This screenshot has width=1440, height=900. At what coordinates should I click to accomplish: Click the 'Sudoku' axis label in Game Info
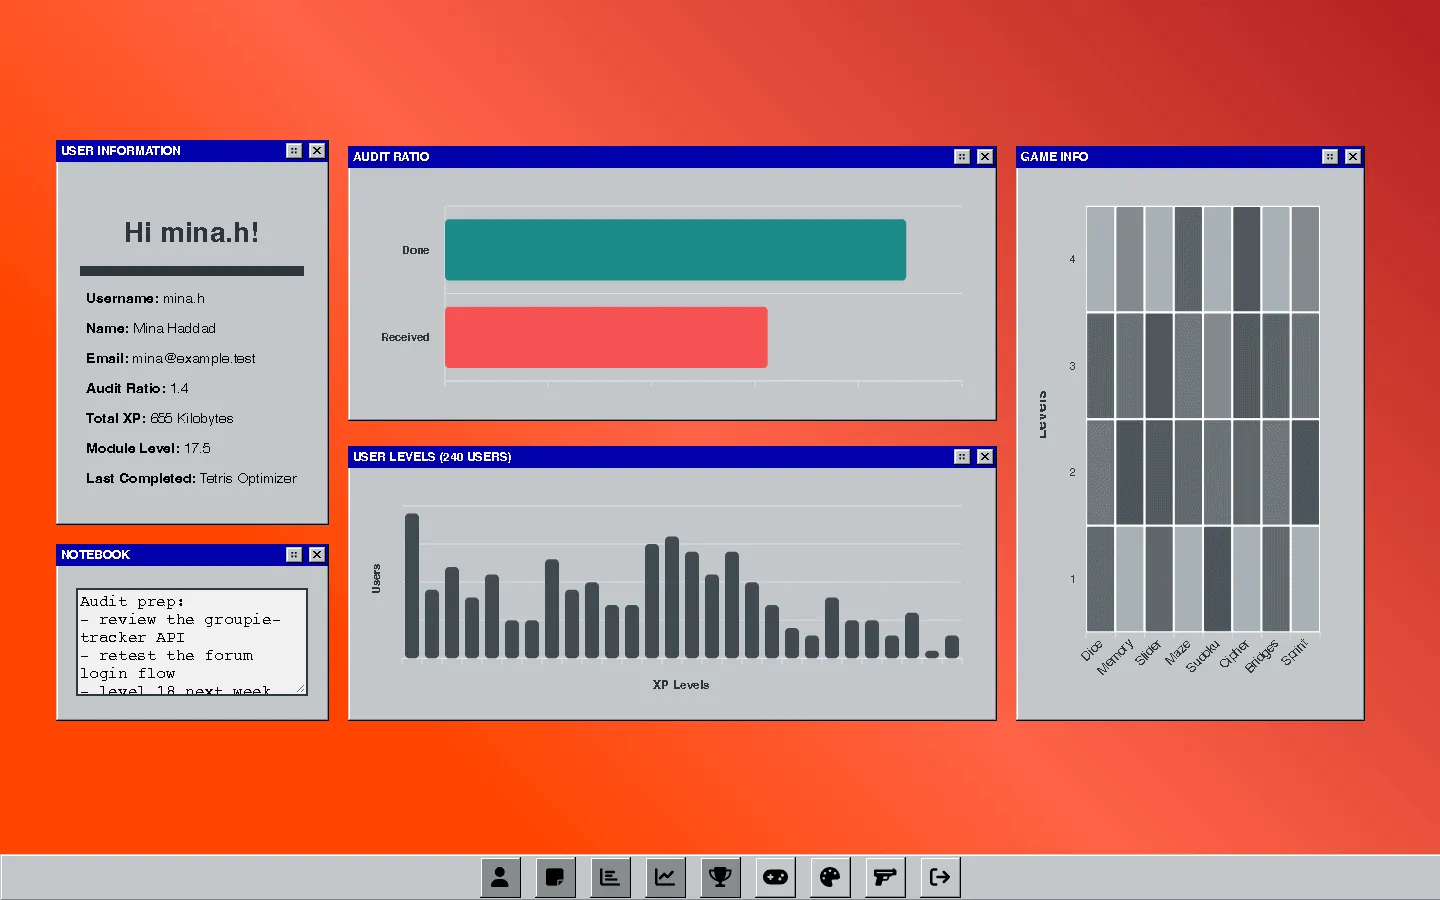(1202, 655)
